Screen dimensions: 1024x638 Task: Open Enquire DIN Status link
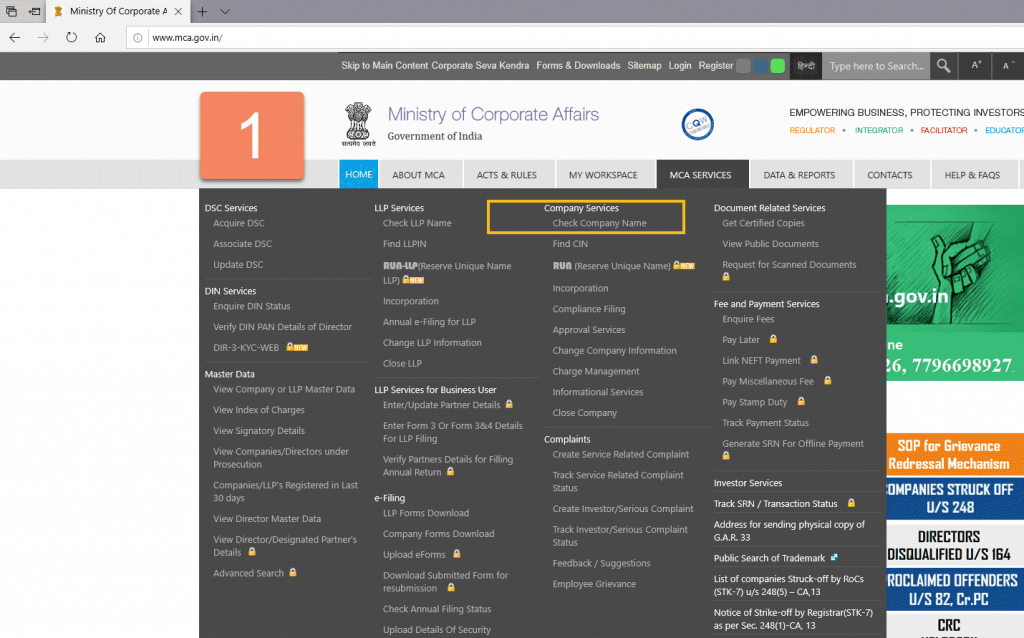pyautogui.click(x=251, y=306)
